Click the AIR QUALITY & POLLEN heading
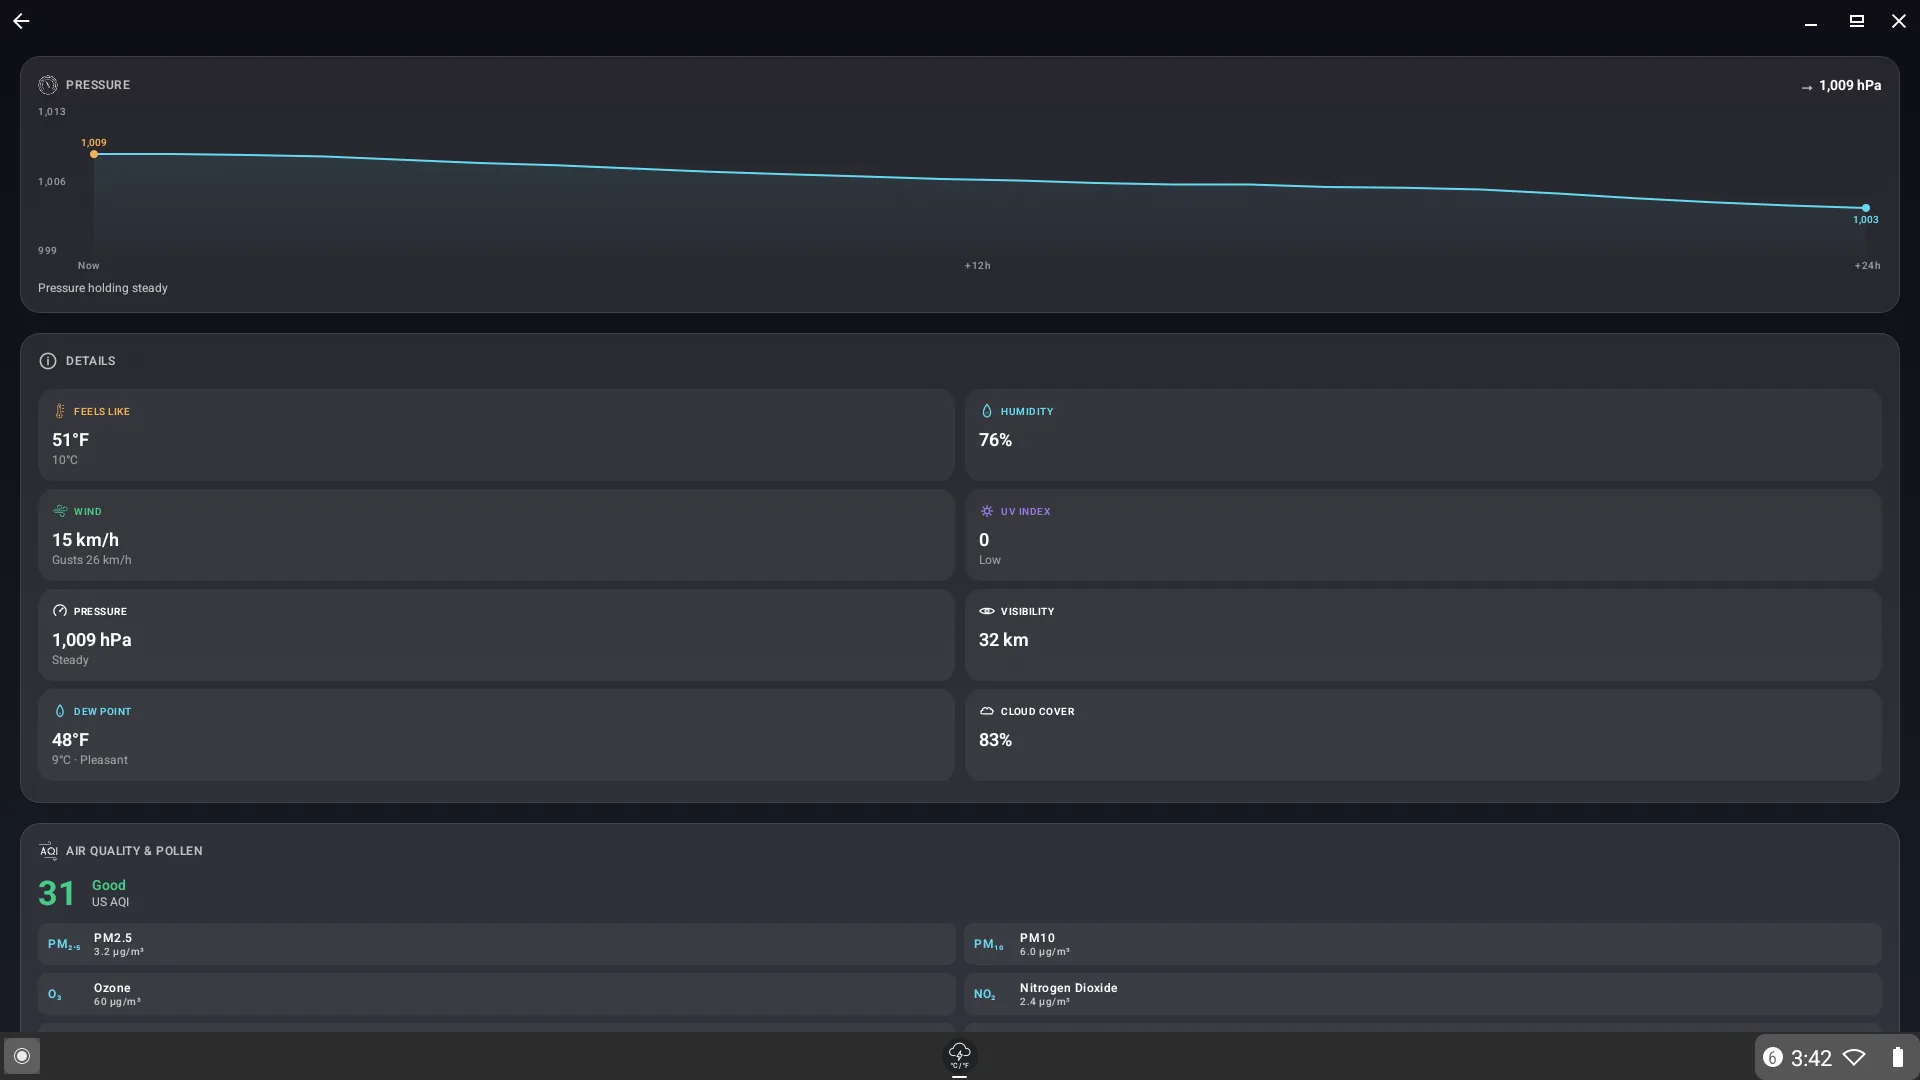This screenshot has width=1920, height=1080. 134,851
